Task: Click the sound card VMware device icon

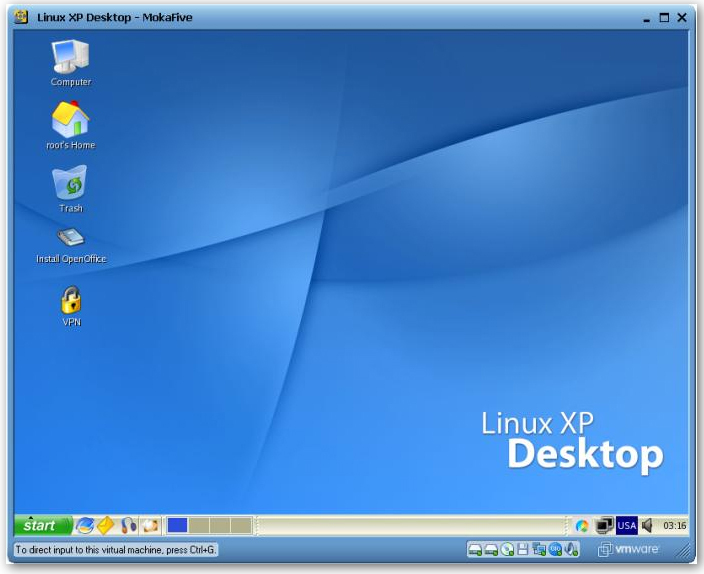Action: pos(571,549)
